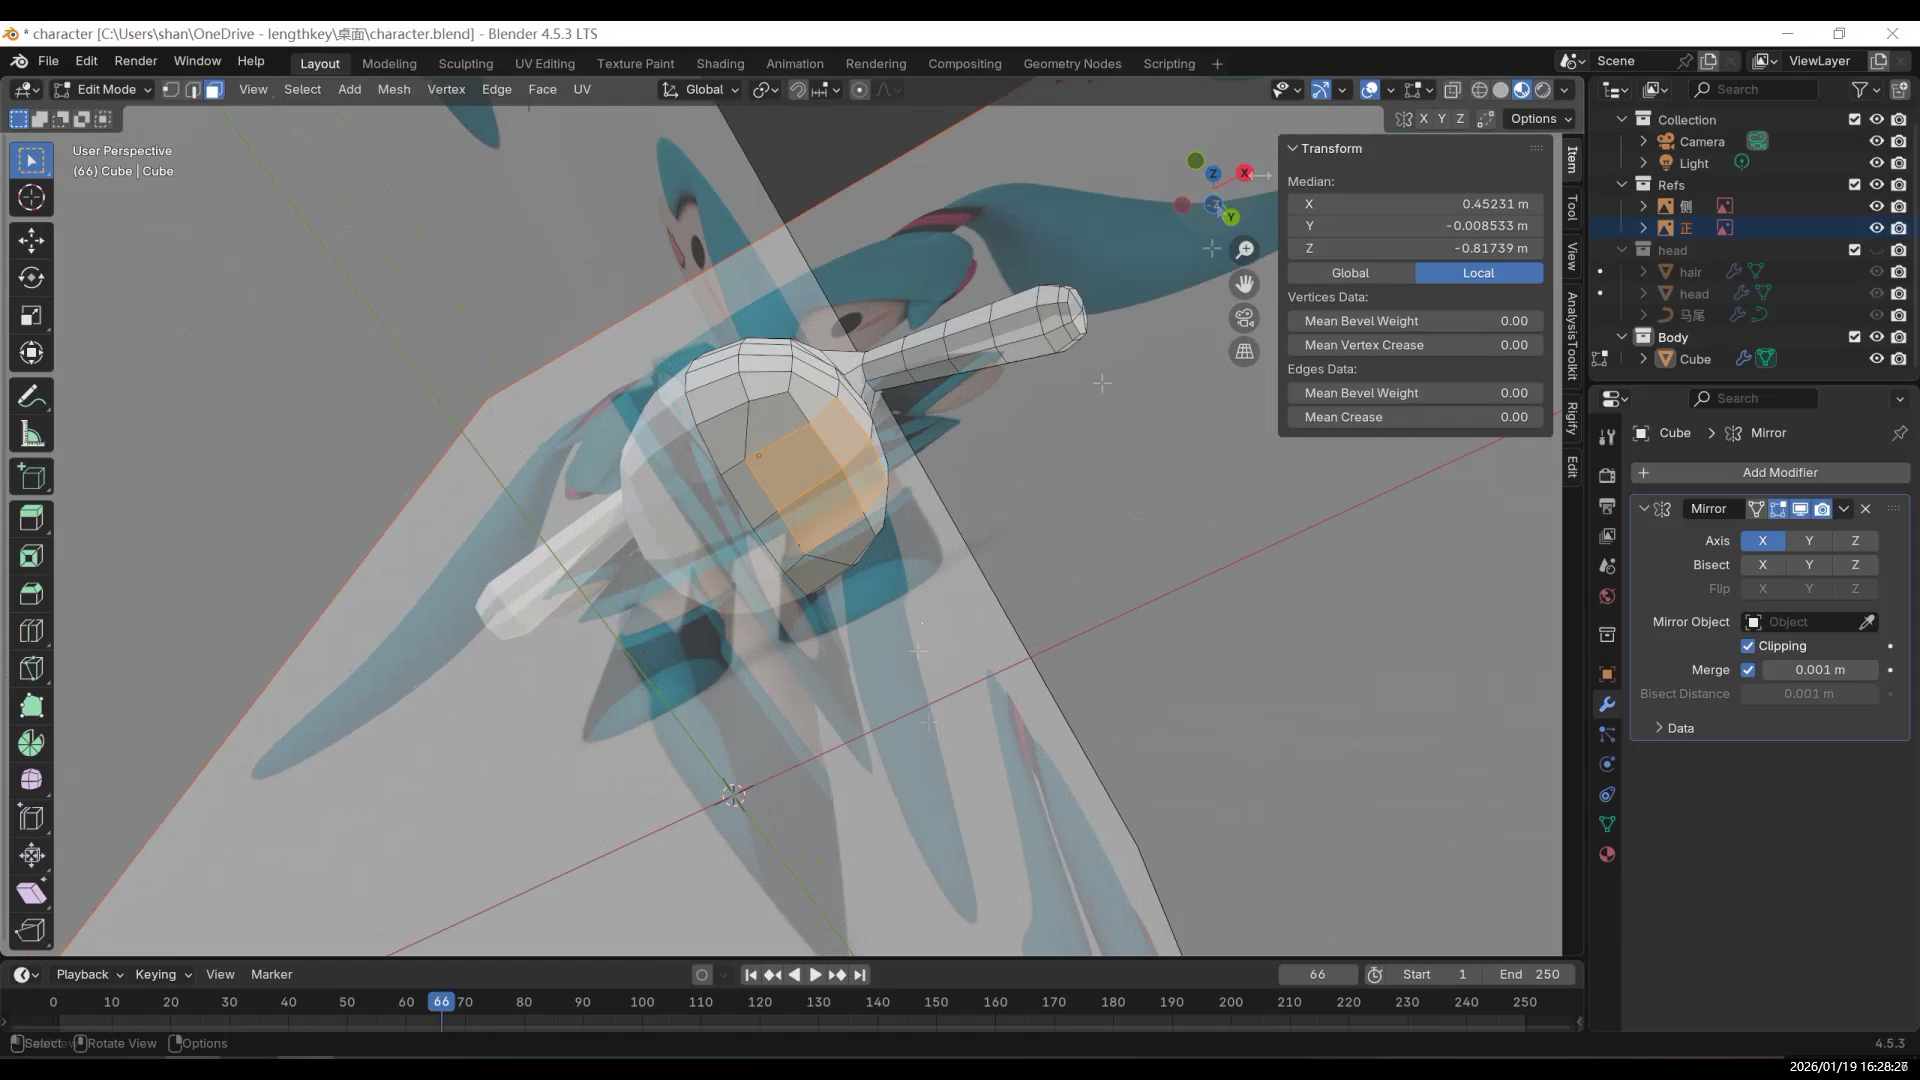Select the Extrude Region tool

pyautogui.click(x=31, y=518)
